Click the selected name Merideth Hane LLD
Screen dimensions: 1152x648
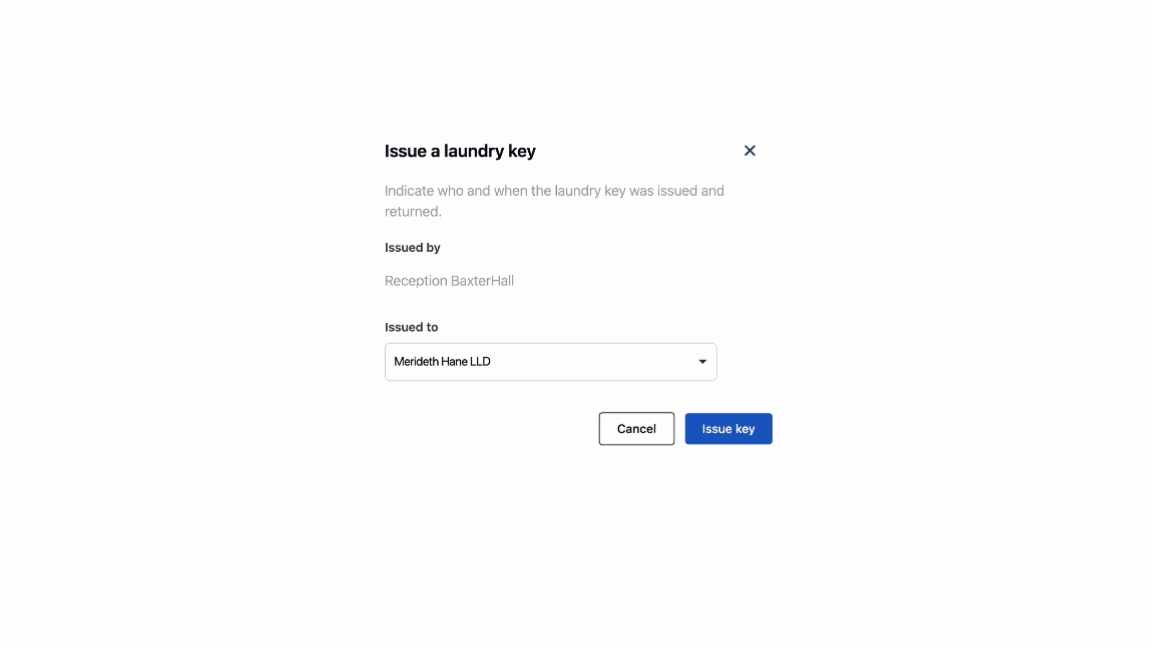(x=442, y=362)
